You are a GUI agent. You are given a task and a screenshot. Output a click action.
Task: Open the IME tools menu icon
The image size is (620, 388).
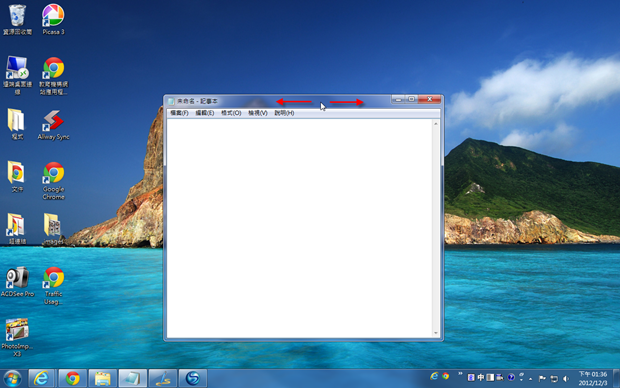click(x=500, y=377)
